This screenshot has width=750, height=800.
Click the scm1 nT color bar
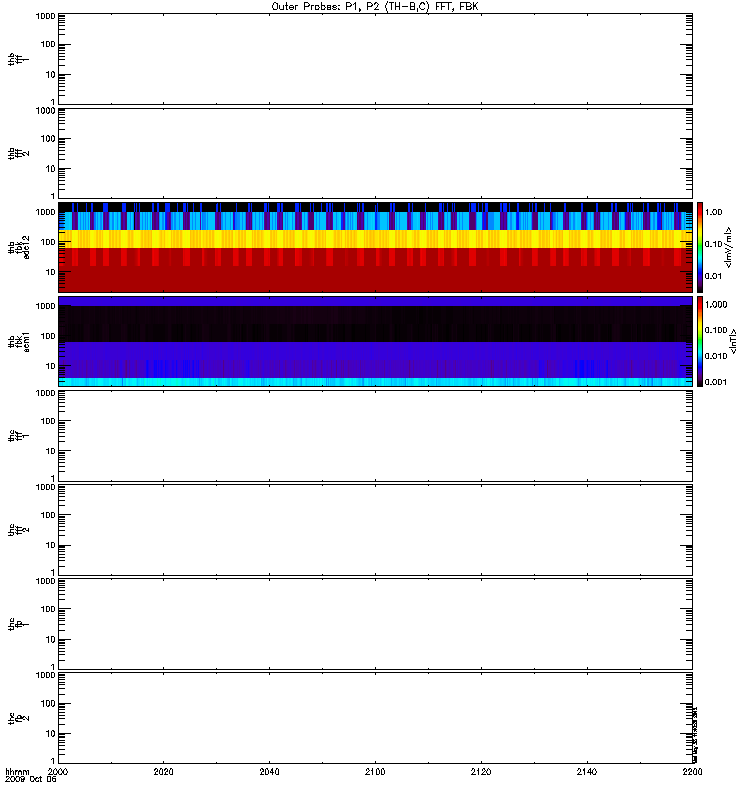pos(700,341)
